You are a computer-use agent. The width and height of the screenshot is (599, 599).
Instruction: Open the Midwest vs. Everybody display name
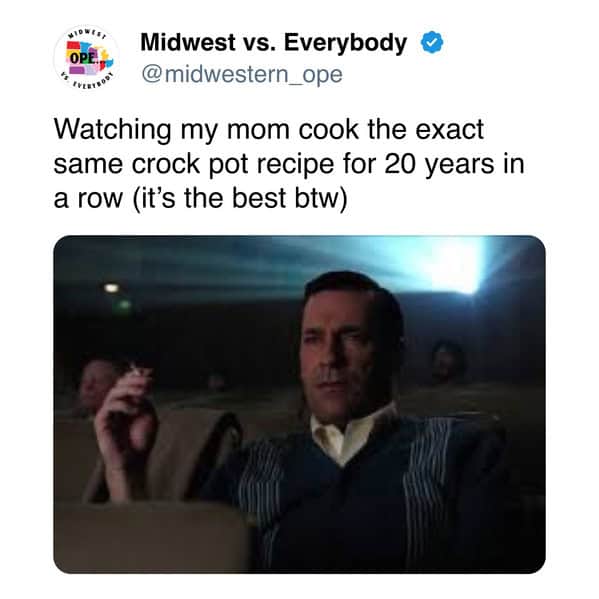click(x=273, y=42)
